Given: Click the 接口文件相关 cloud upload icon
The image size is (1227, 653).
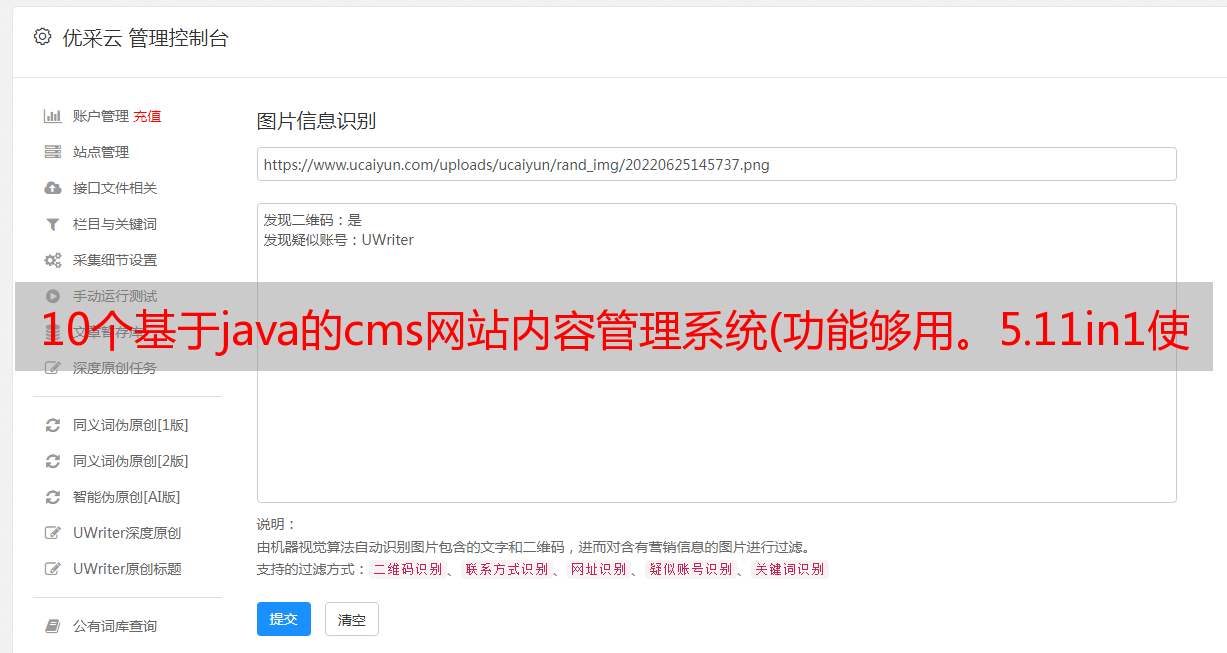Looking at the screenshot, I should (x=53, y=188).
